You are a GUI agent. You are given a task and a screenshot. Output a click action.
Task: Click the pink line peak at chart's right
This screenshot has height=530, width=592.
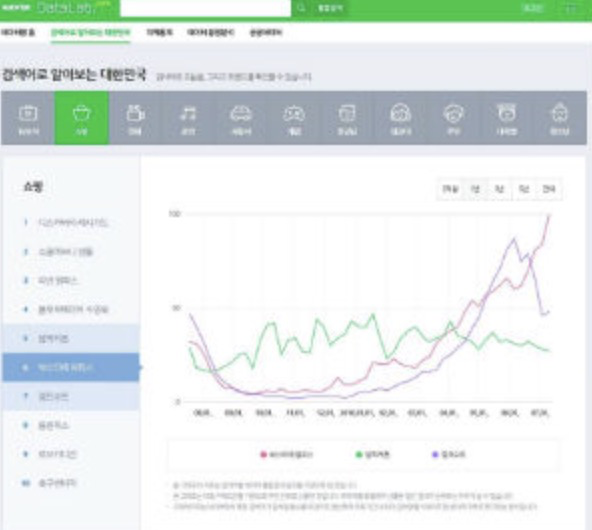click(x=549, y=215)
